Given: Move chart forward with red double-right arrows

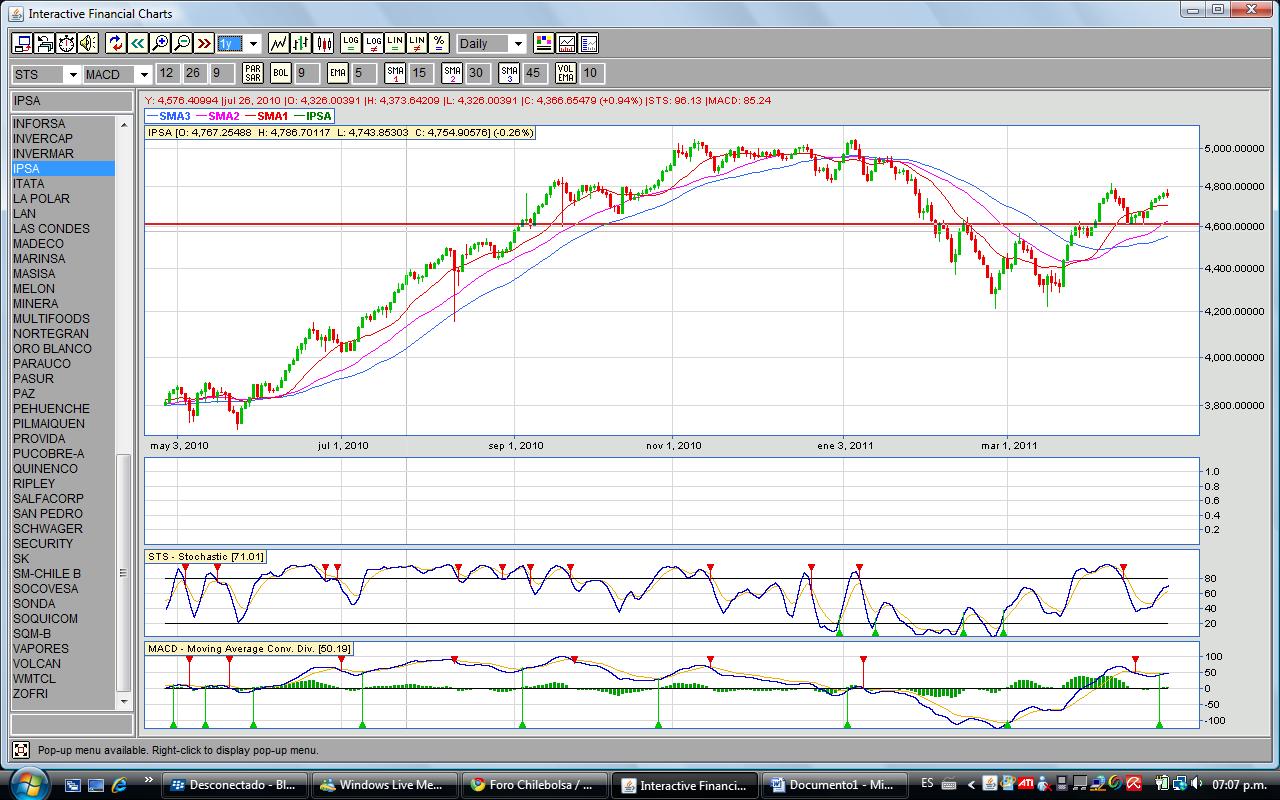Looking at the screenshot, I should coord(204,43).
